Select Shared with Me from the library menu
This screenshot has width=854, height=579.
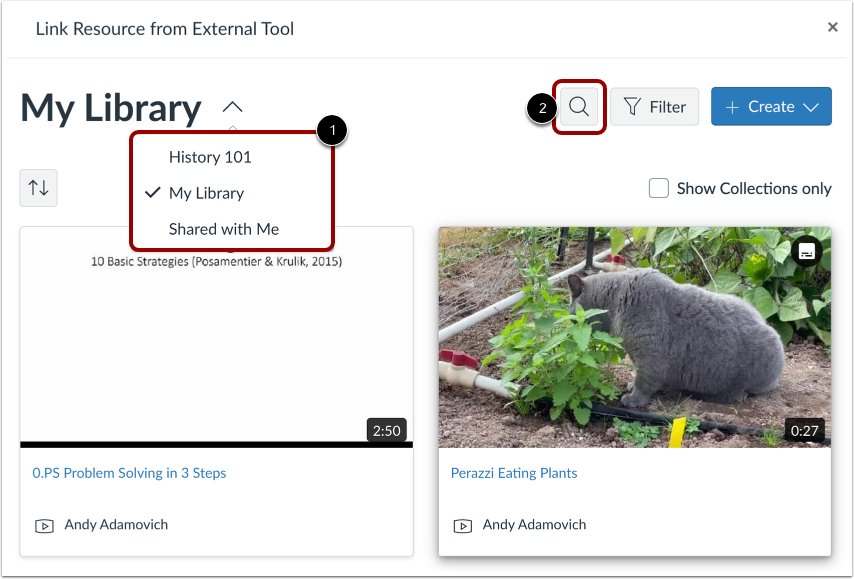pyautogui.click(x=223, y=229)
